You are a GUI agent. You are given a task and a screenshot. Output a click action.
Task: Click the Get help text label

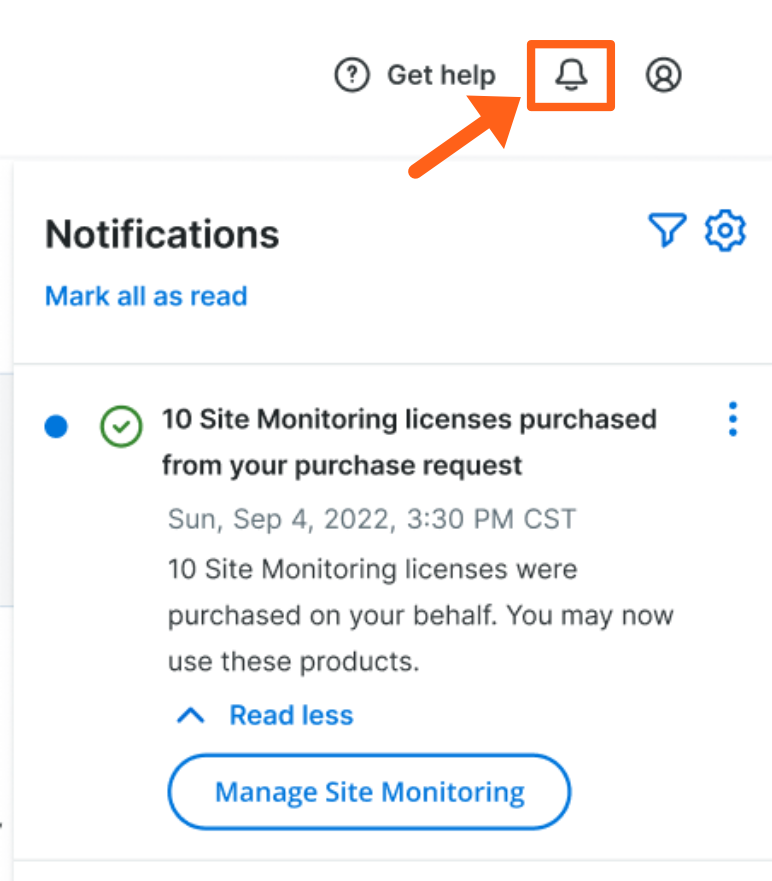[x=441, y=75]
